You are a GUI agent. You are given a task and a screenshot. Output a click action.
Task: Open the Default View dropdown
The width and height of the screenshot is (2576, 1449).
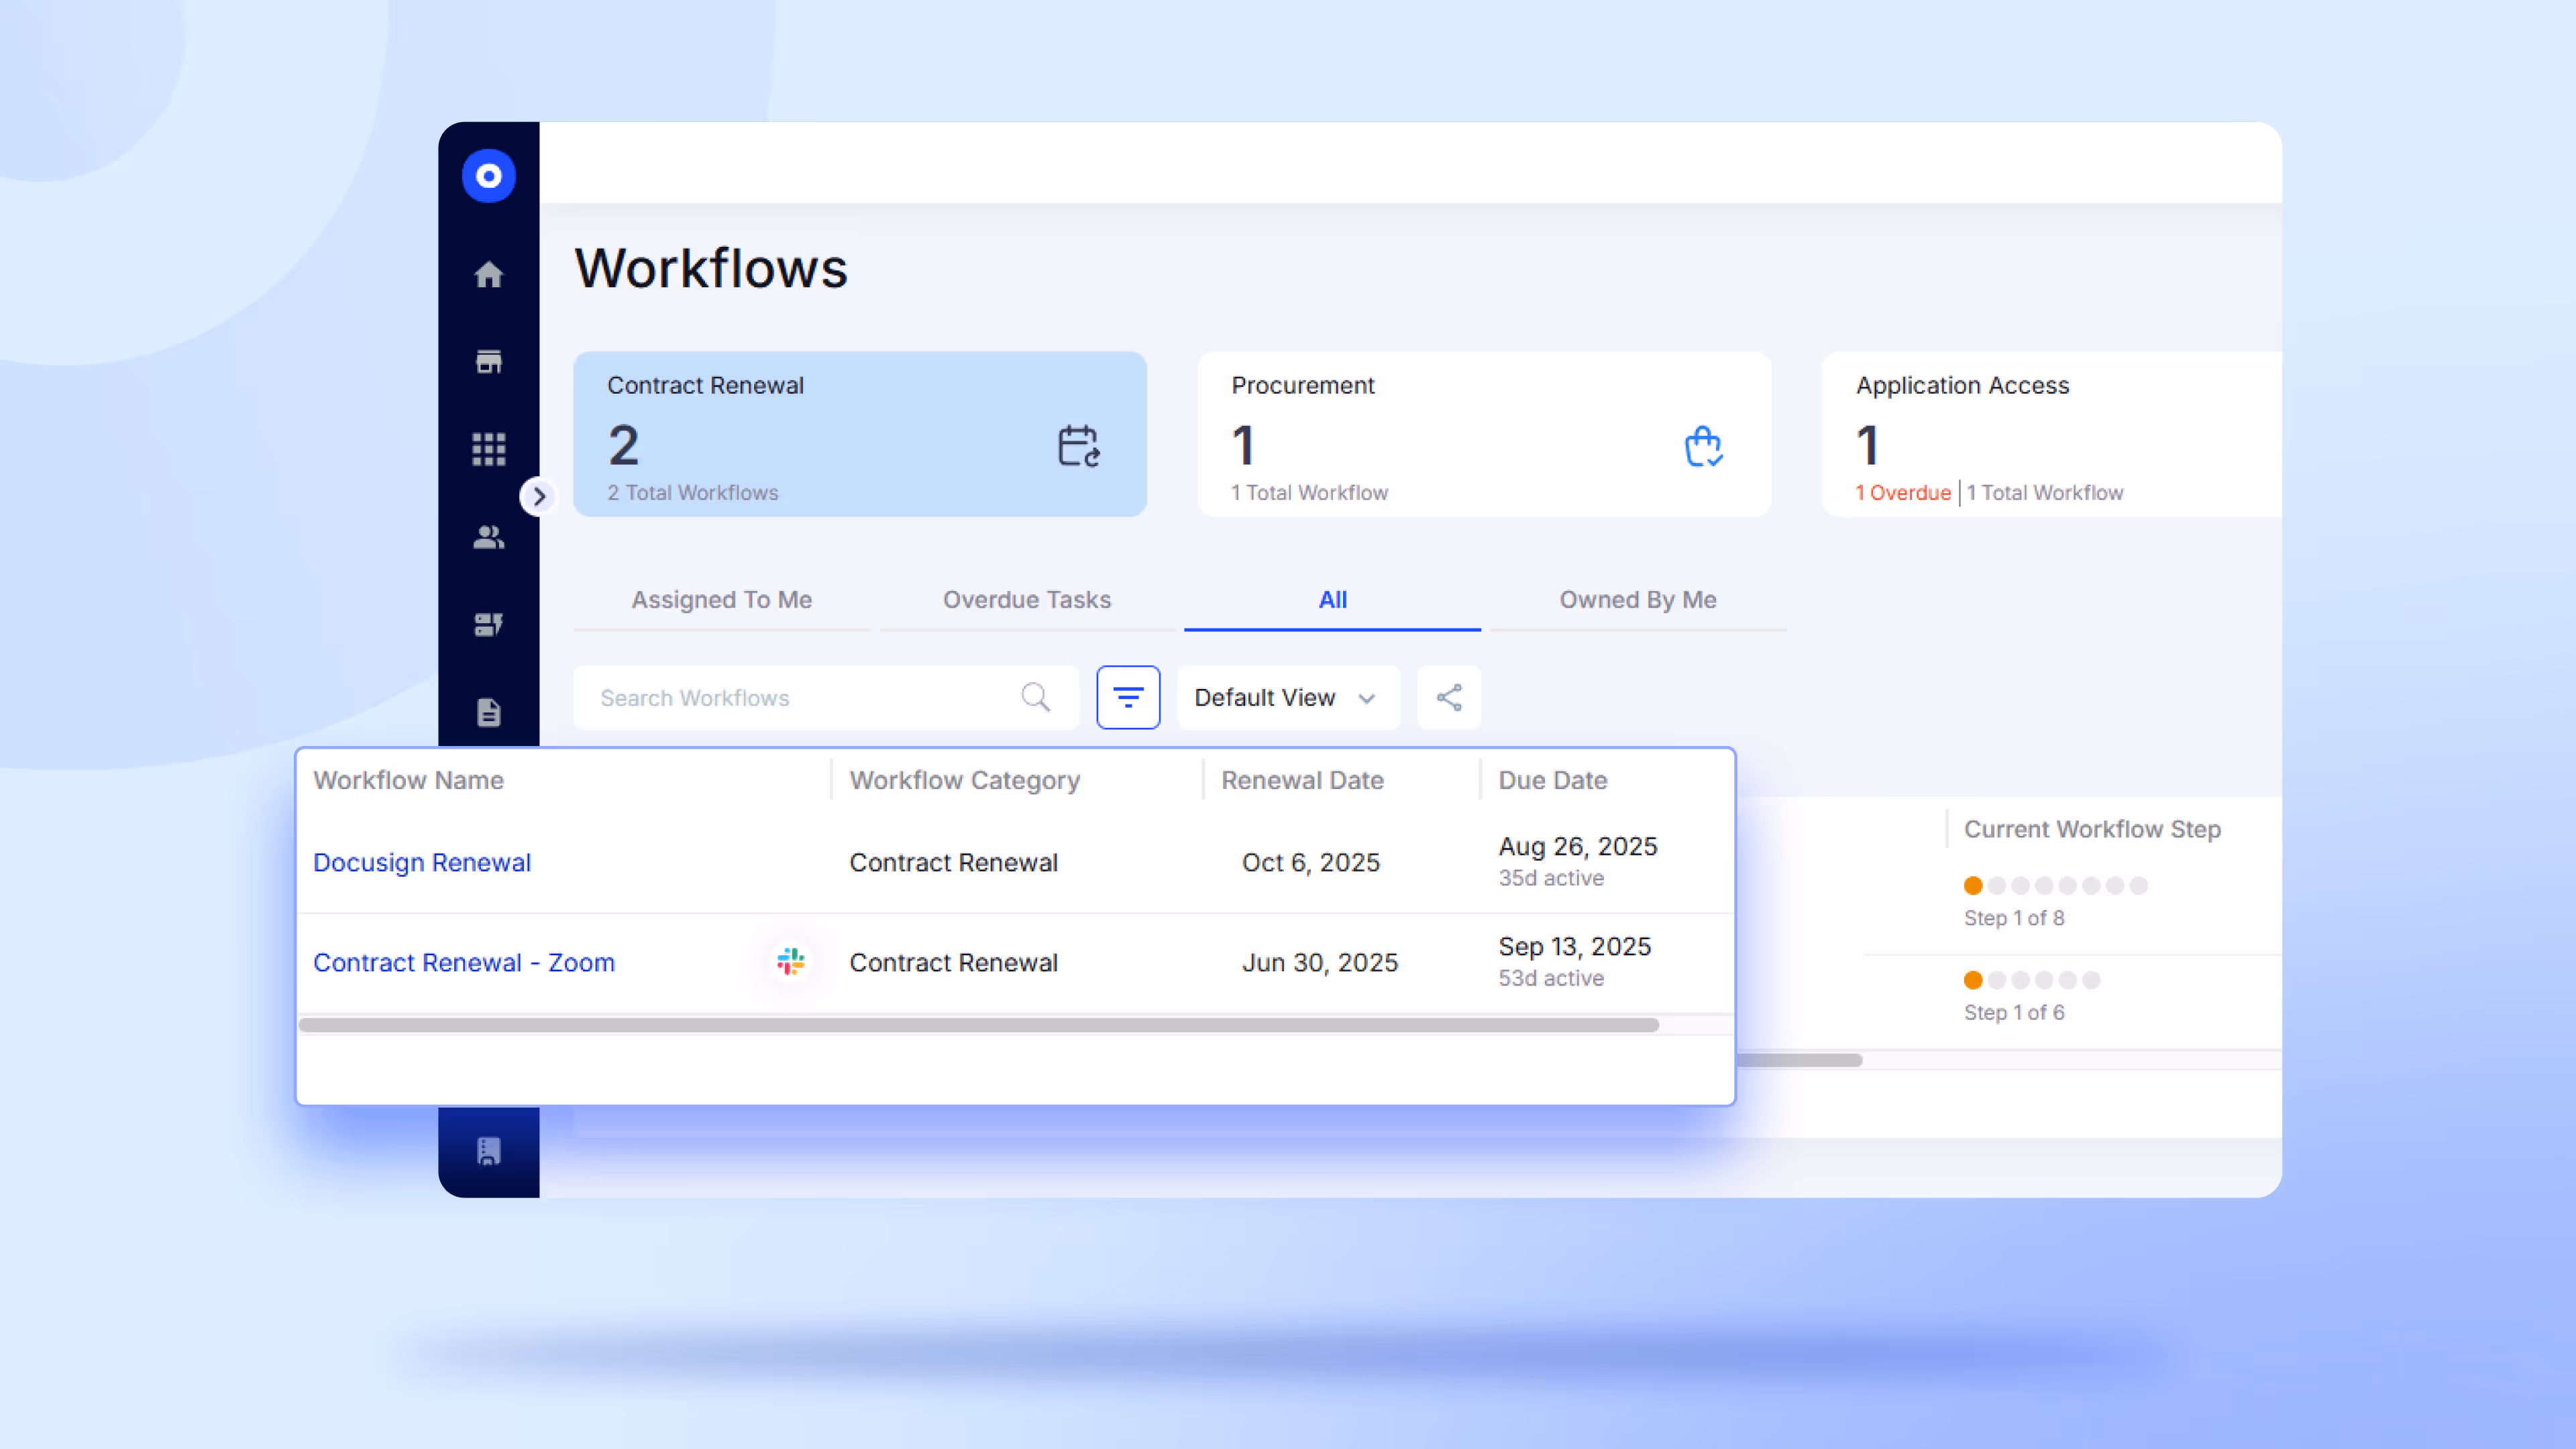pos(1287,697)
